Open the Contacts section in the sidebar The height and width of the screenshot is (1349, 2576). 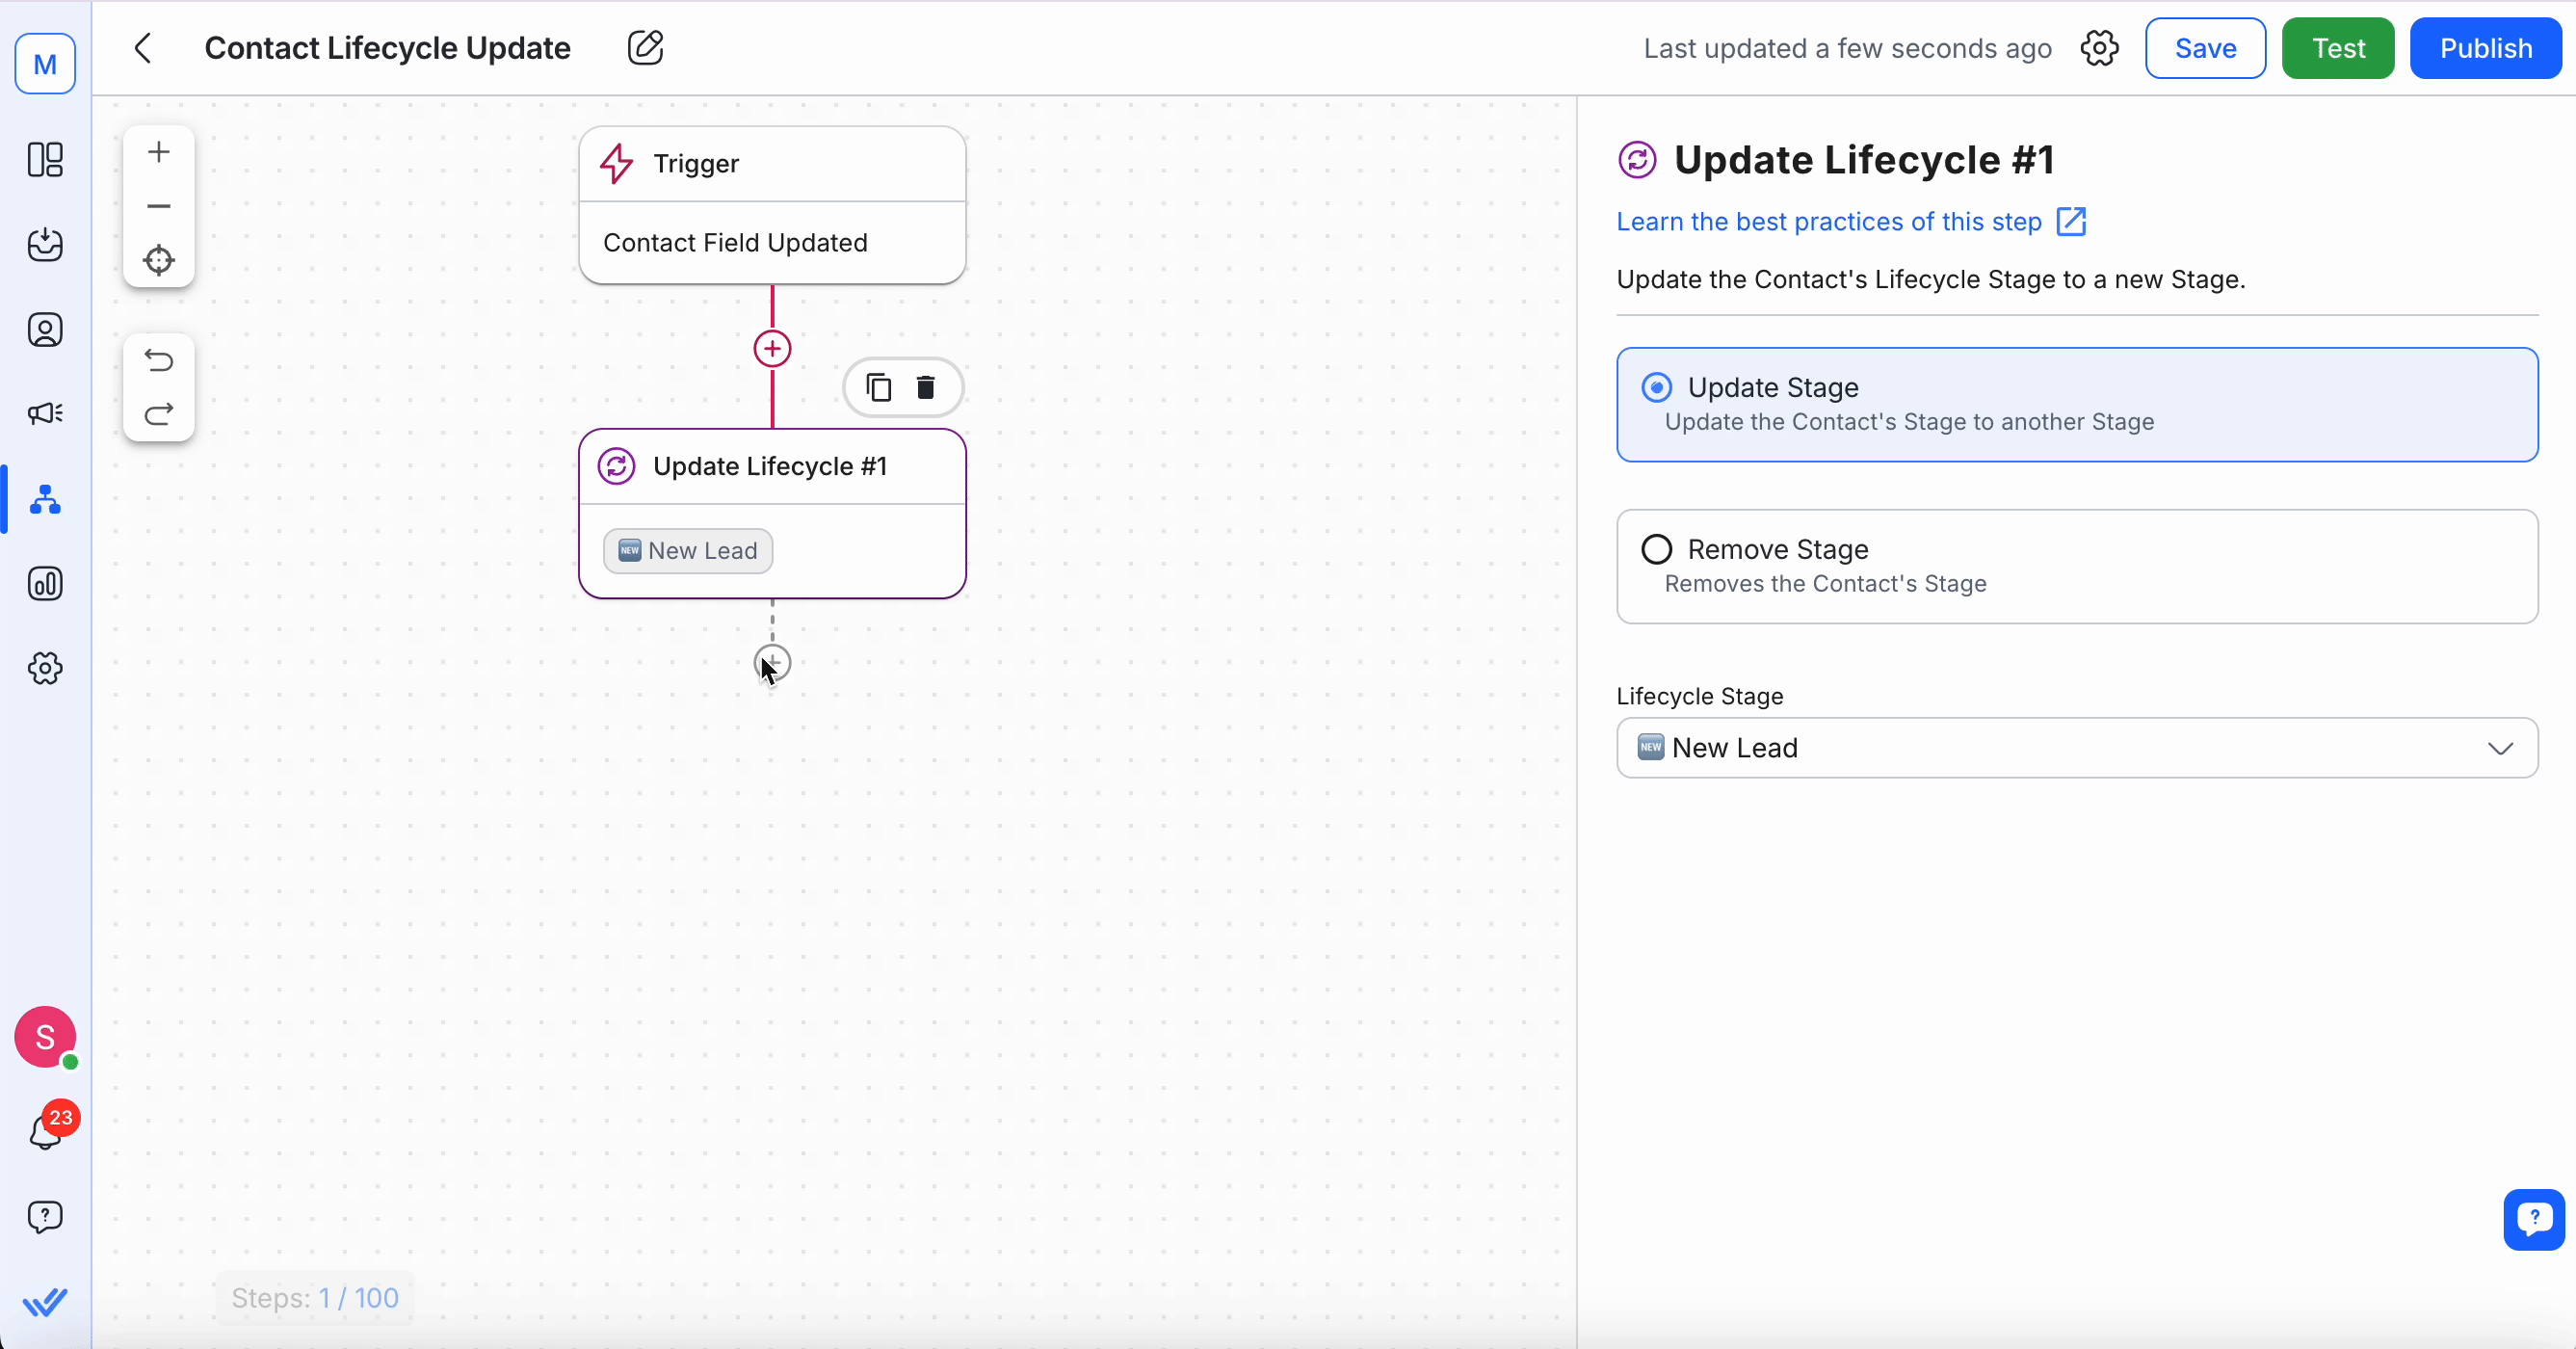click(45, 330)
